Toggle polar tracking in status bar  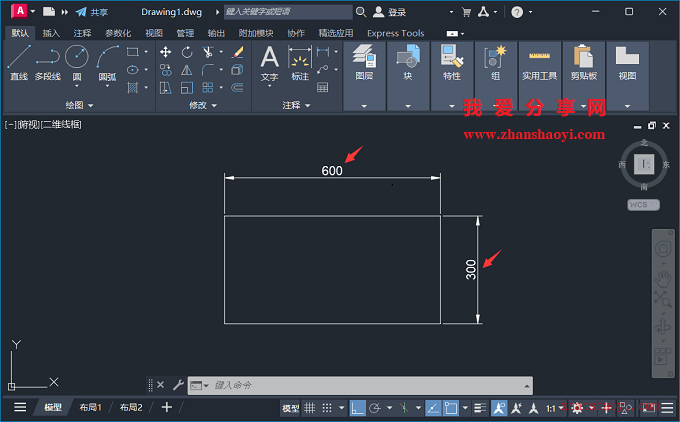pos(375,408)
